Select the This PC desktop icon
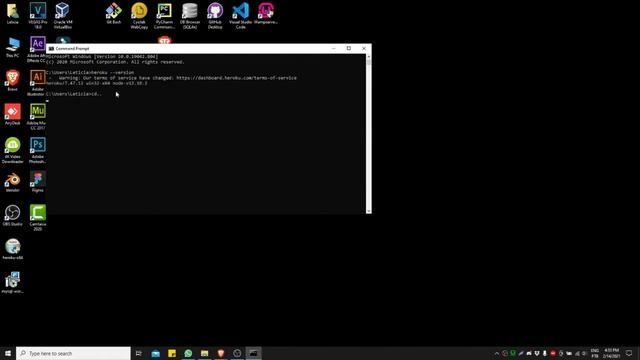Viewport: 640px width, 360px height. coord(13,47)
